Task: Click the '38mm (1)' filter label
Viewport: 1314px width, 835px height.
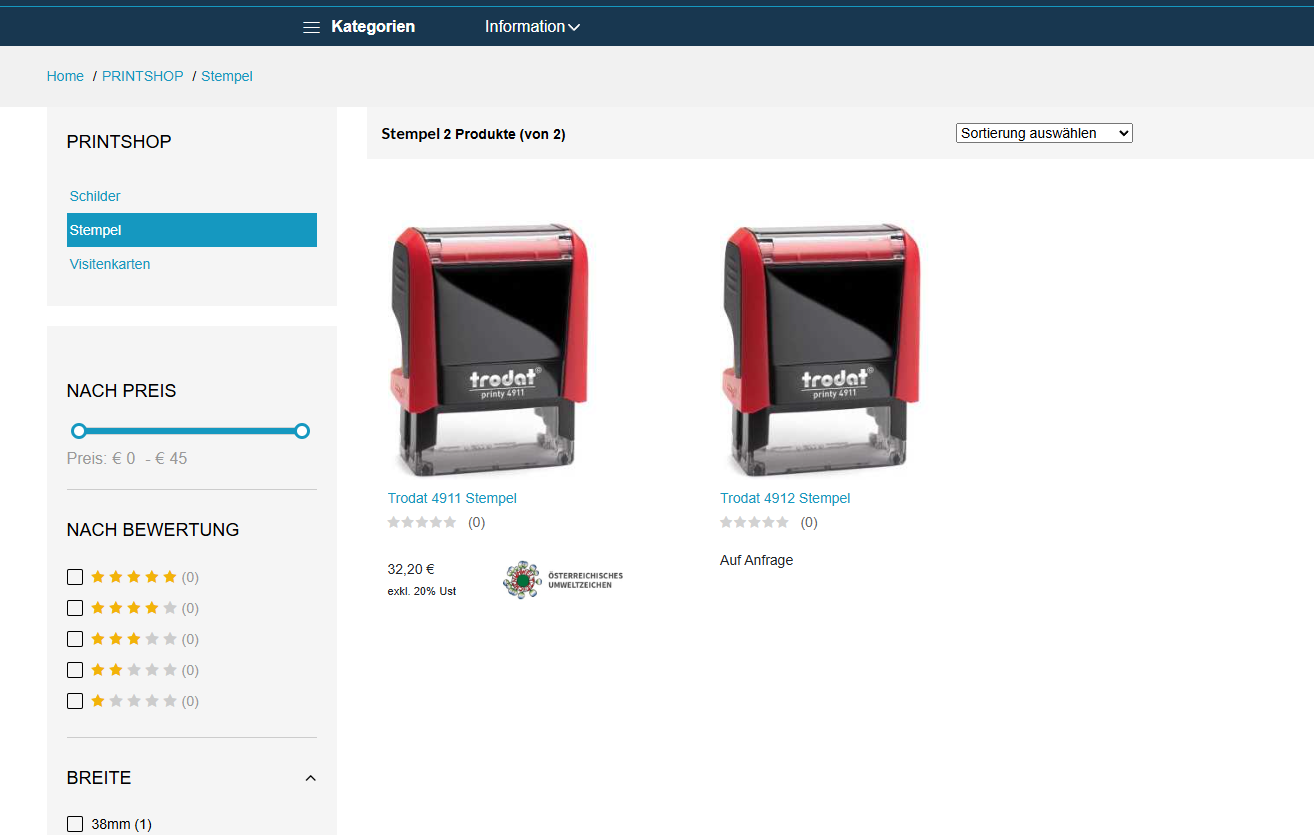Action: click(x=122, y=824)
